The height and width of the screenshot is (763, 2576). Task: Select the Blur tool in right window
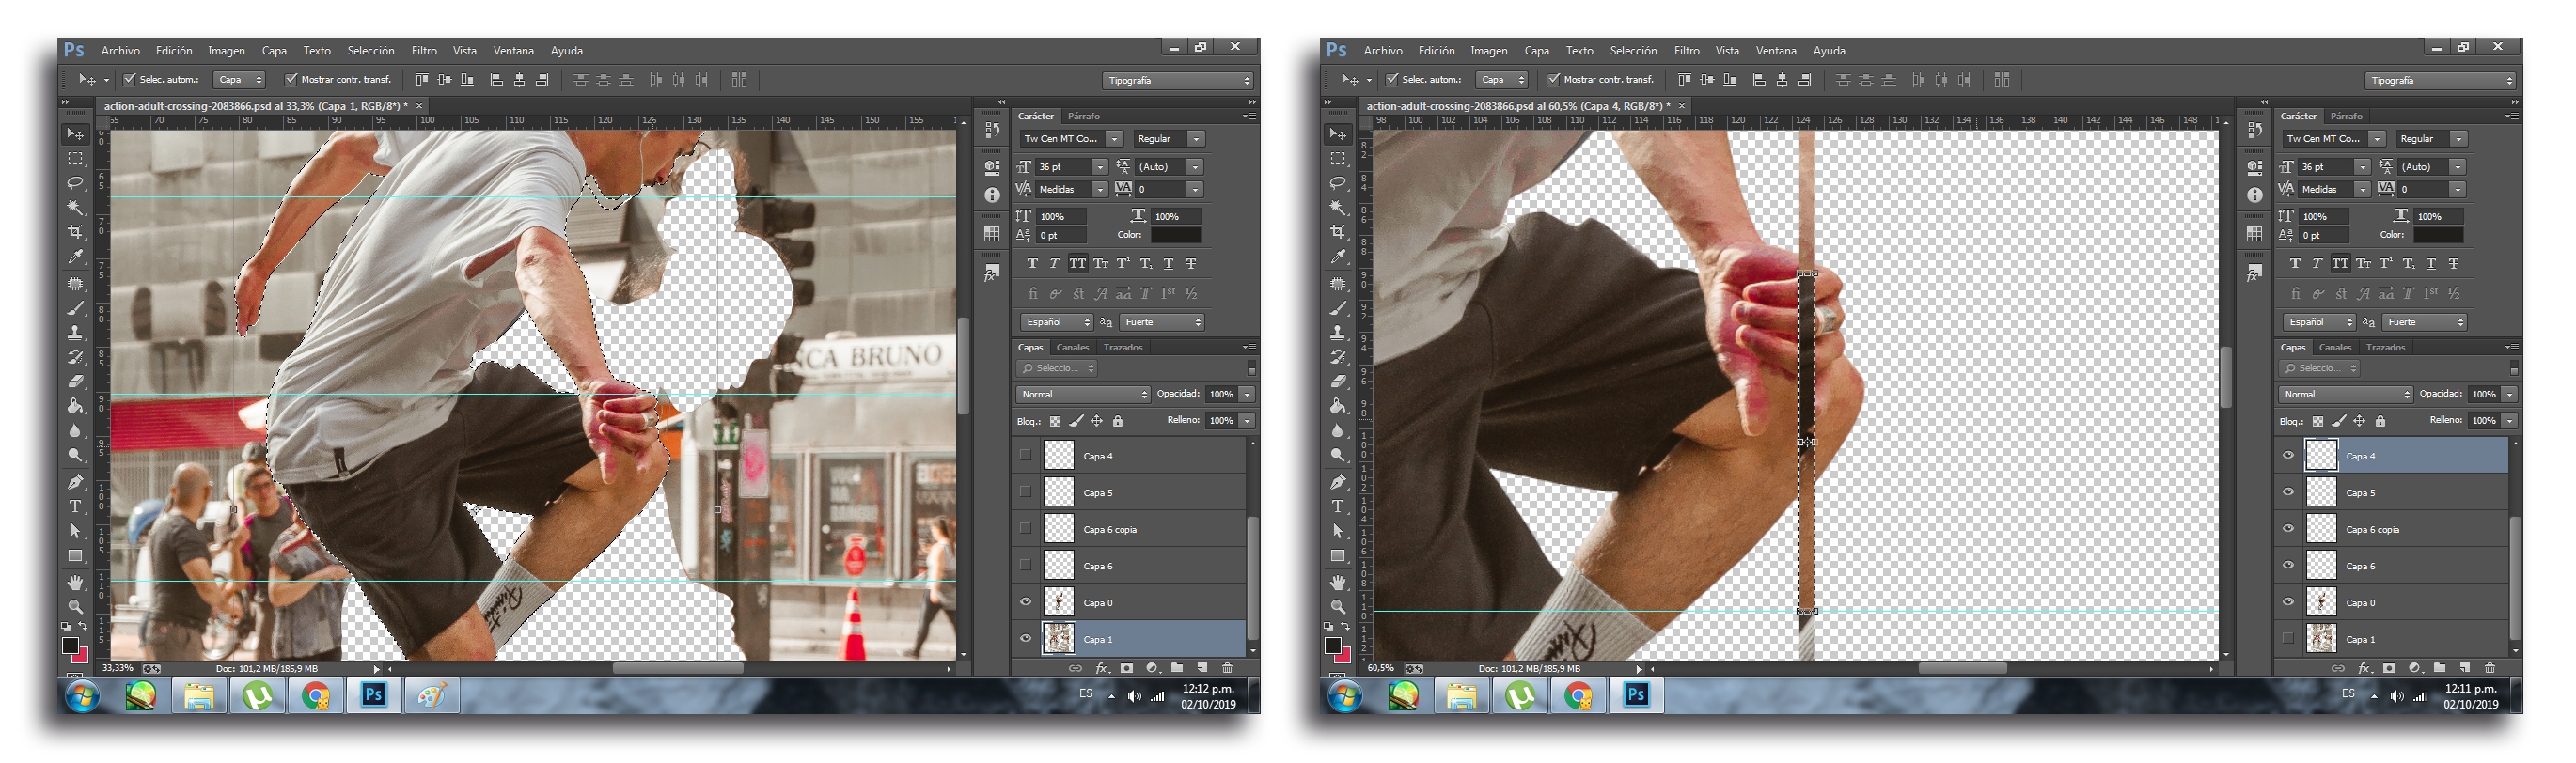[x=1338, y=431]
